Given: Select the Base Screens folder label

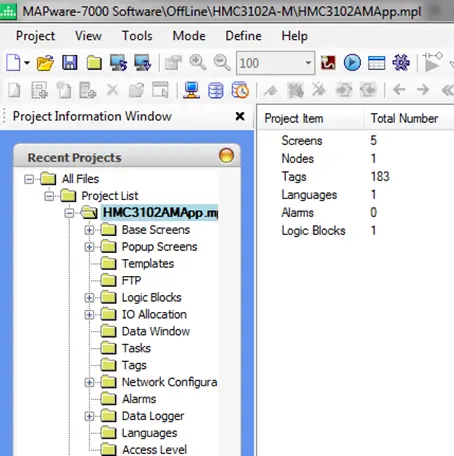Looking at the screenshot, I should tap(156, 230).
